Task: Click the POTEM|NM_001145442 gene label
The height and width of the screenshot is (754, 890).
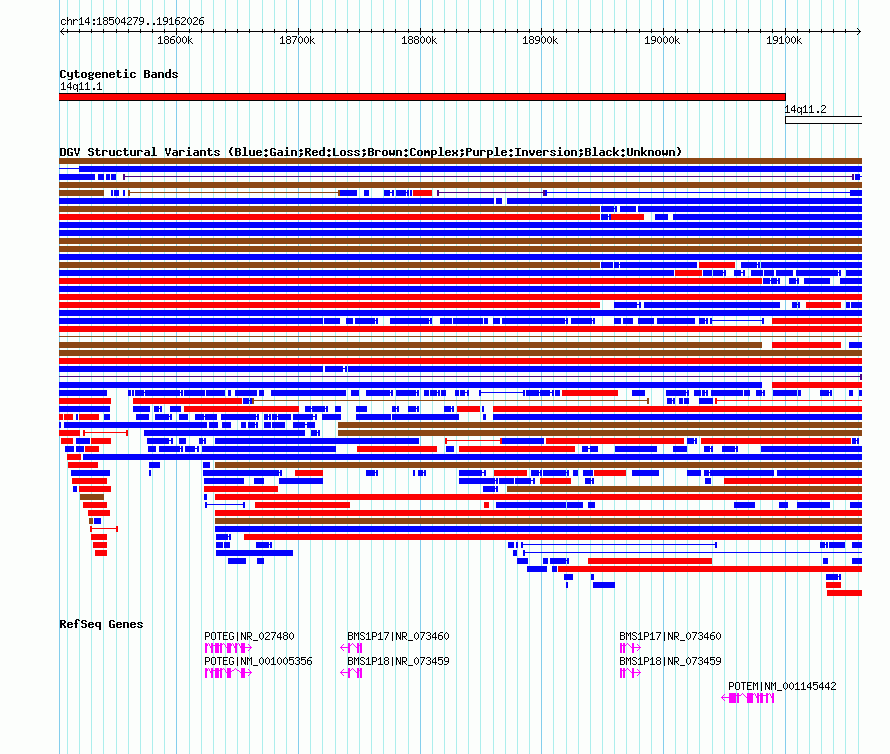Action: 782,686
